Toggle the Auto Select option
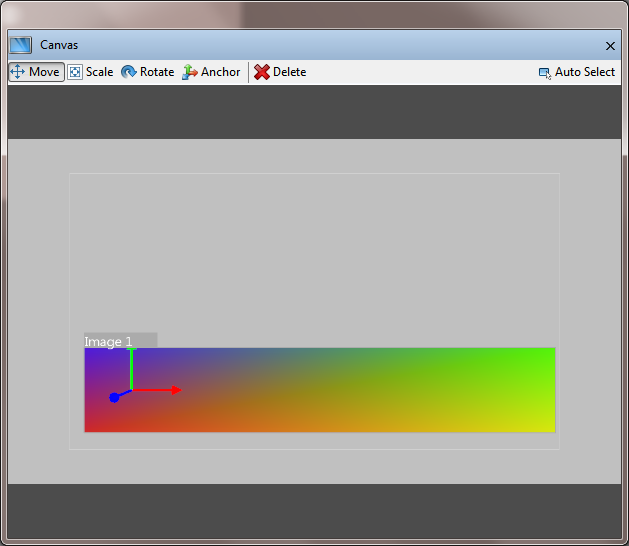 point(584,72)
